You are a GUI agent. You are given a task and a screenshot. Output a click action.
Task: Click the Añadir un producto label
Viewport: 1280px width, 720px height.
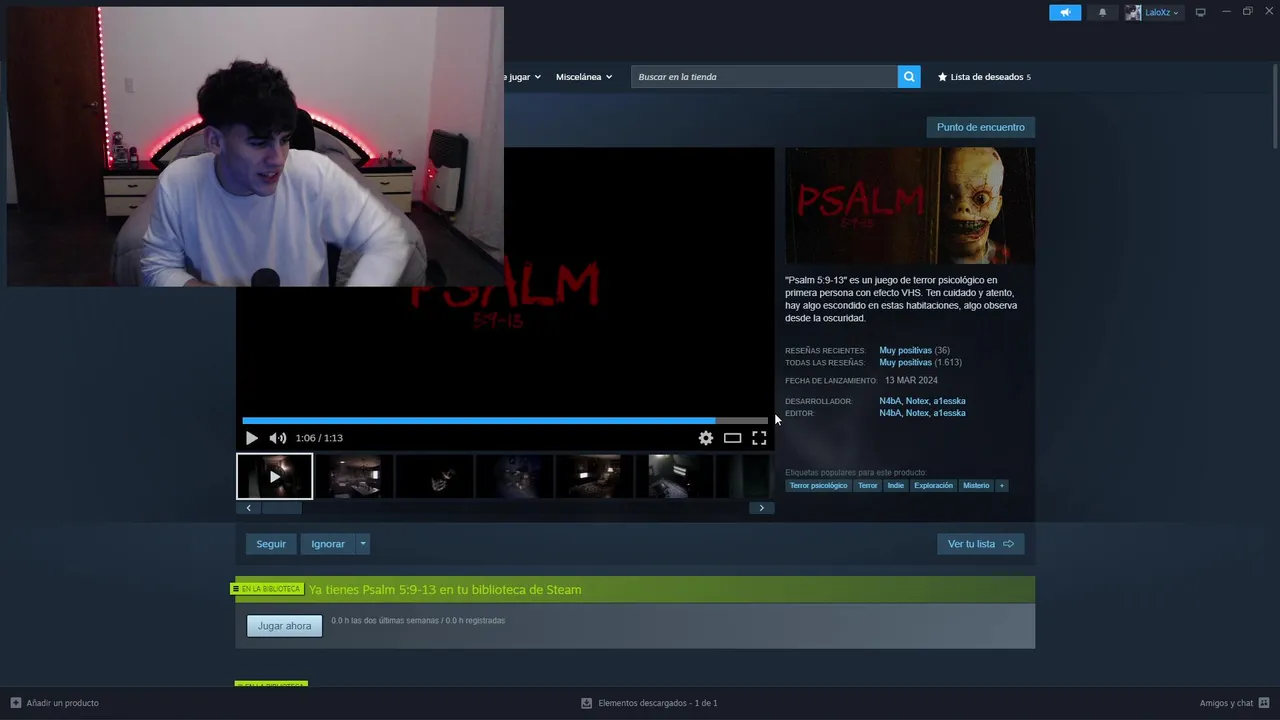click(x=62, y=703)
